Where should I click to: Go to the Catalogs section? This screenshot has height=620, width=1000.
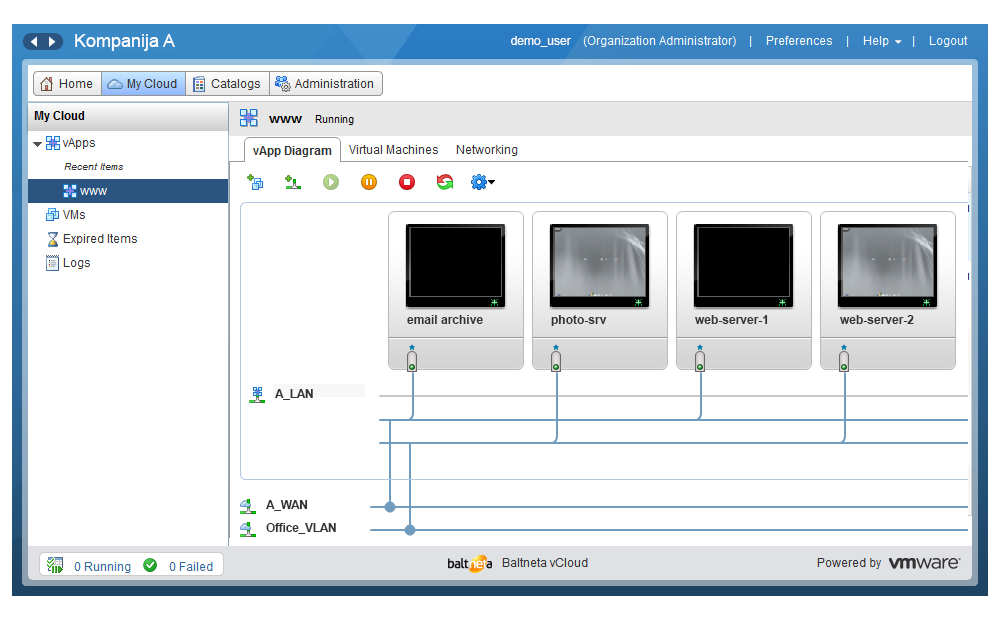[227, 84]
